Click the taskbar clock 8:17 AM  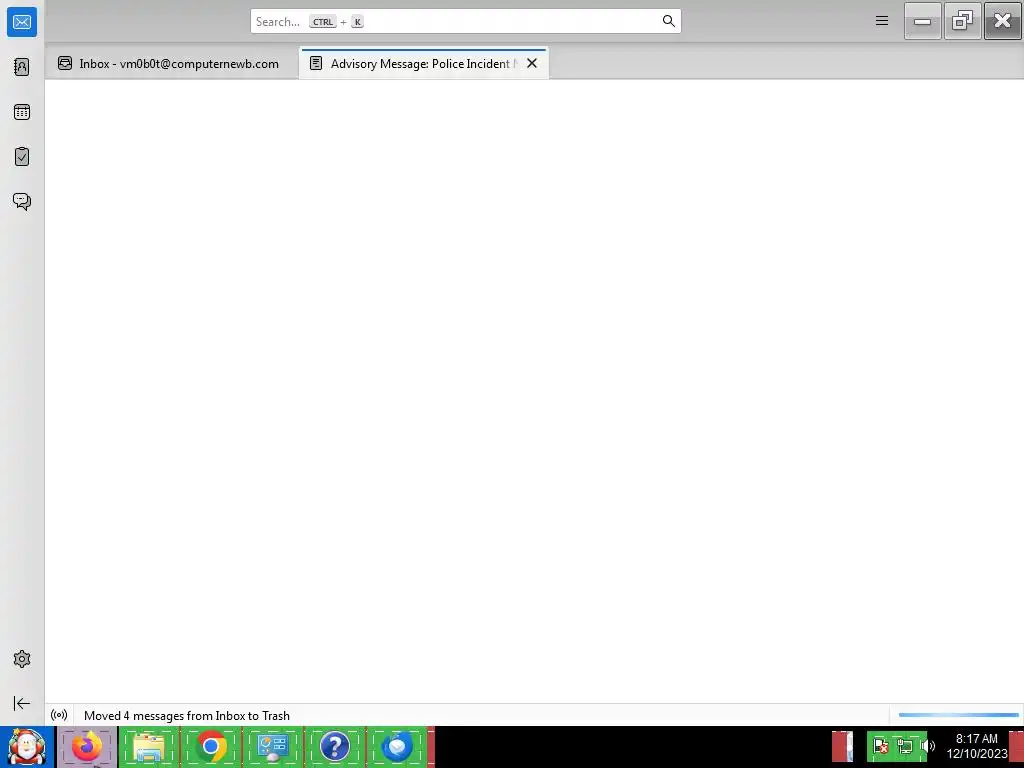click(x=976, y=746)
